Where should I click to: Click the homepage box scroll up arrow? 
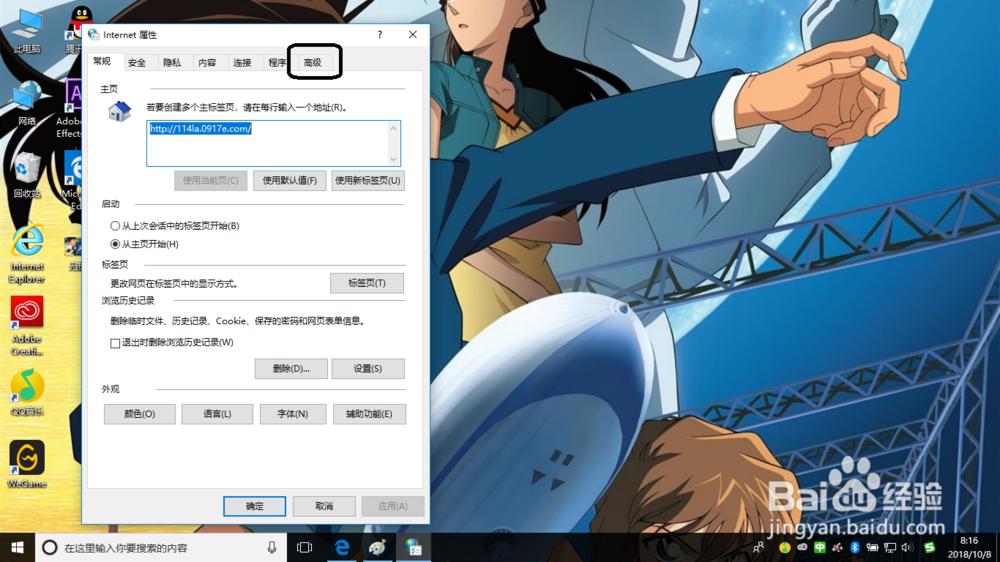click(393, 128)
